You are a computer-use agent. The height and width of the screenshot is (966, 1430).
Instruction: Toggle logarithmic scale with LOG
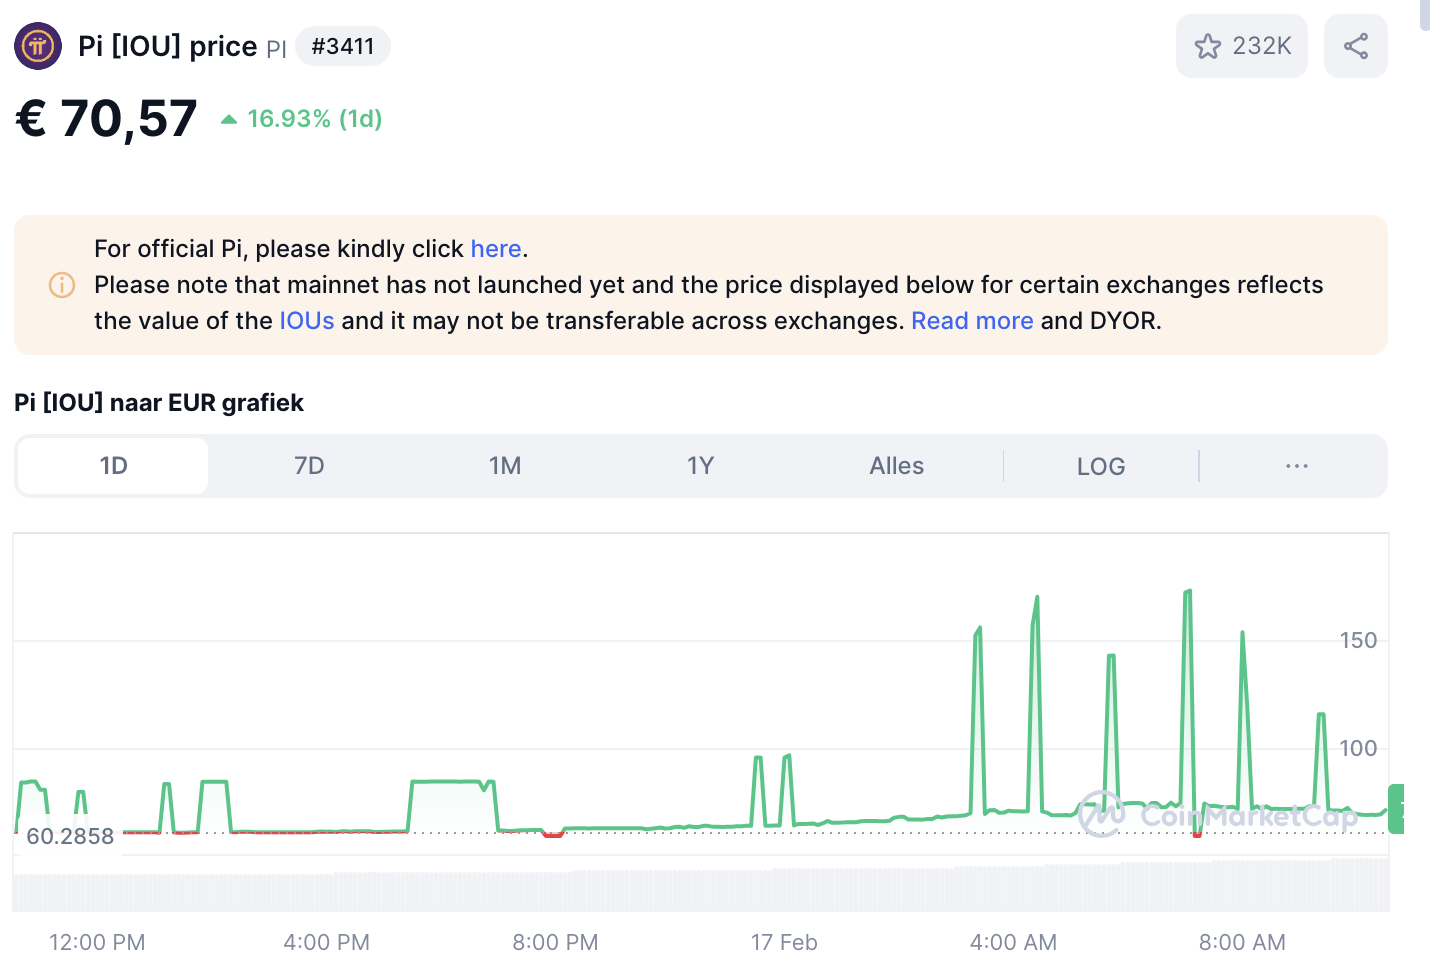(x=1100, y=465)
